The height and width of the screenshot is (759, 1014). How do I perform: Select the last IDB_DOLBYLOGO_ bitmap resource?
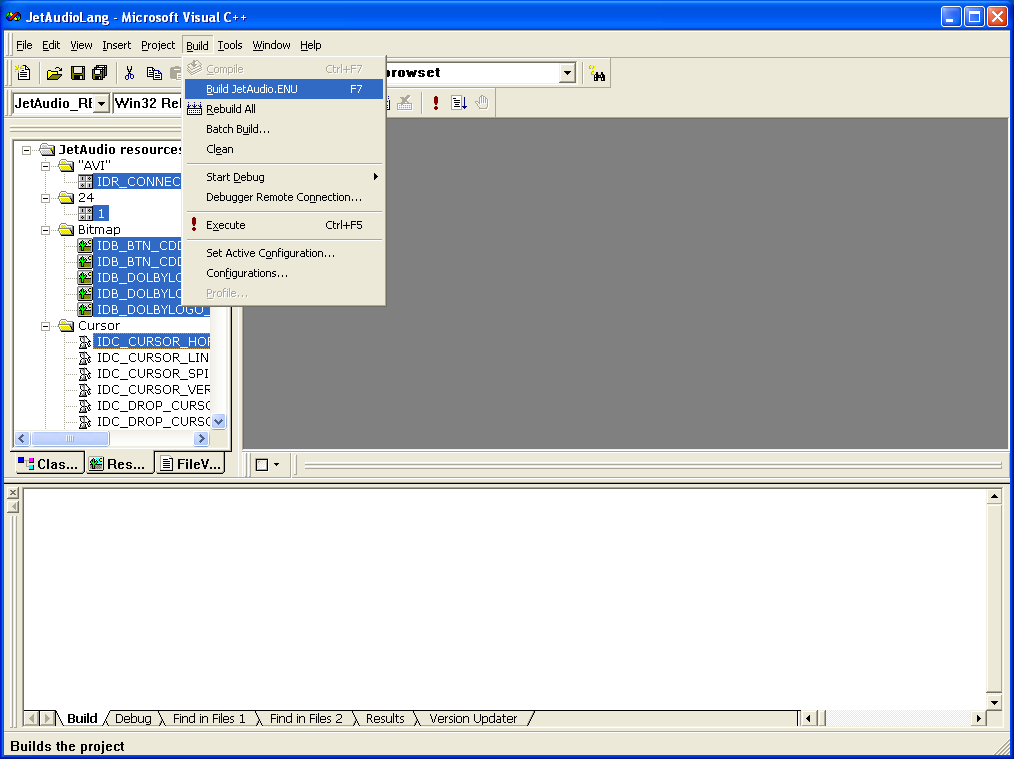pos(152,310)
